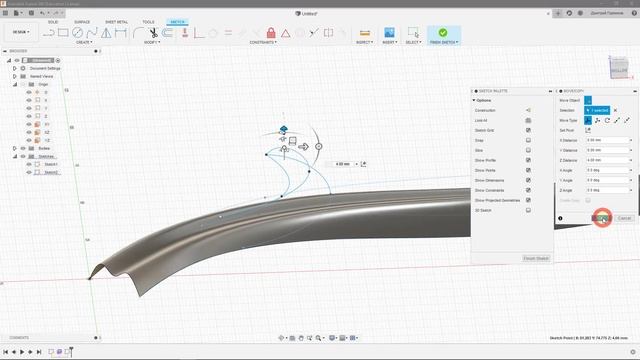Toggle the Sketch Grid checkbox
Image resolution: width=640 pixels, height=360 pixels.
point(528,130)
